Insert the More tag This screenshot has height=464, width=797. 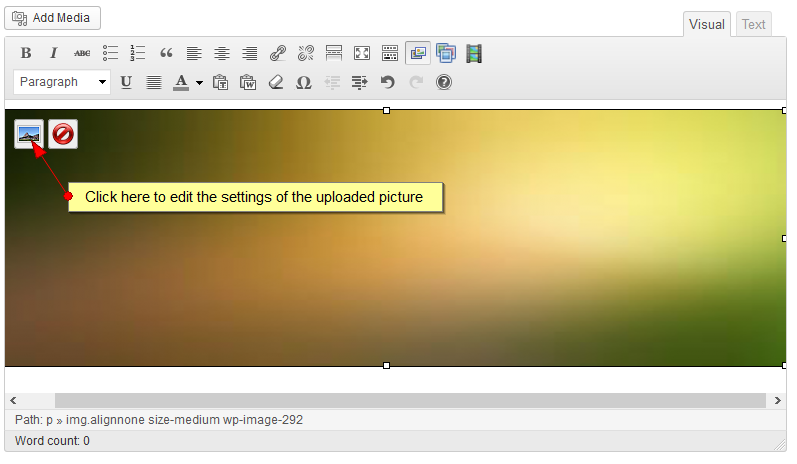333,53
